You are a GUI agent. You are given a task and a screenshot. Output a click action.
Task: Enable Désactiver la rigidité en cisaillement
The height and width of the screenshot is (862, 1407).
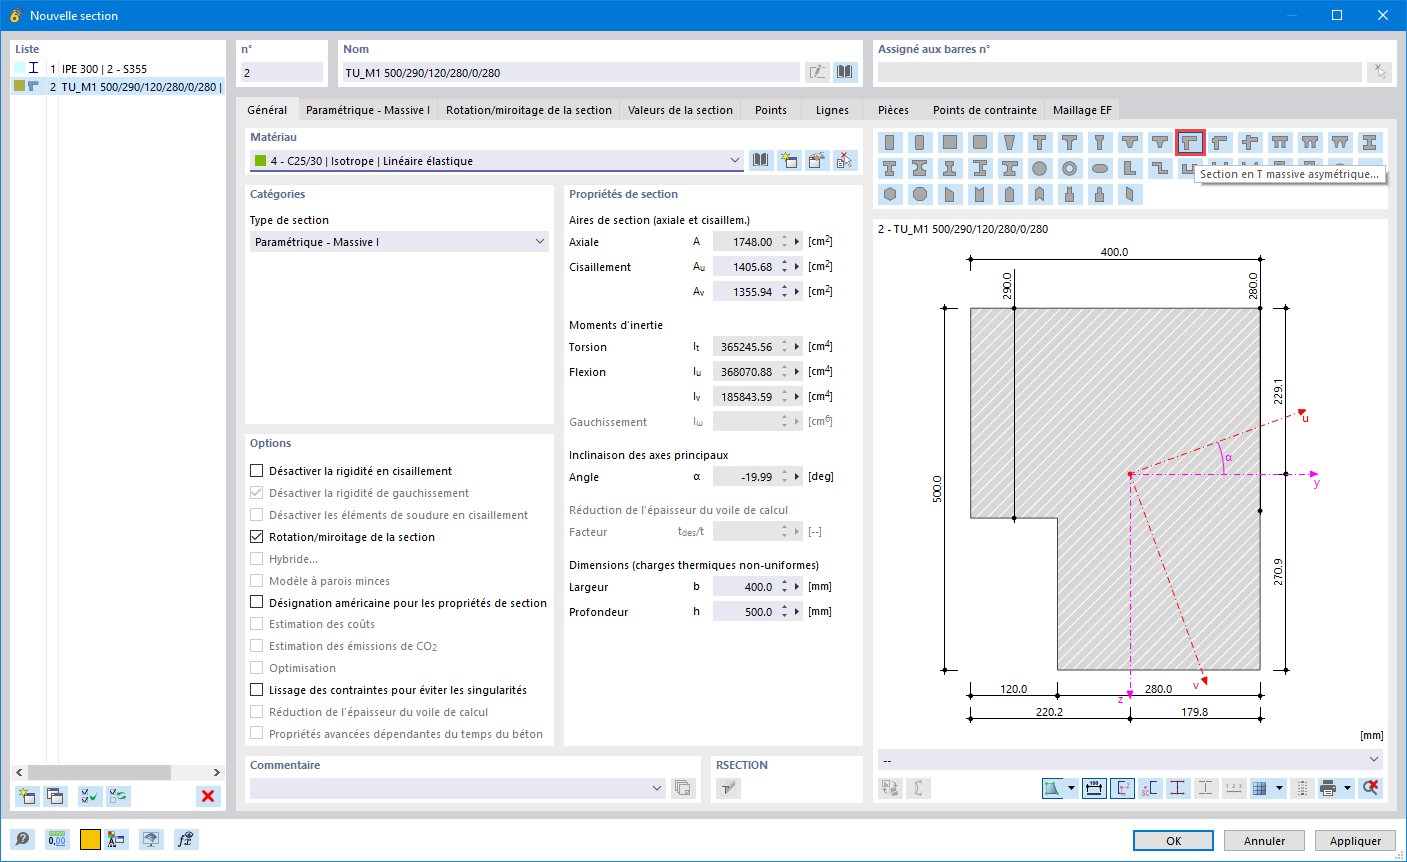point(257,471)
